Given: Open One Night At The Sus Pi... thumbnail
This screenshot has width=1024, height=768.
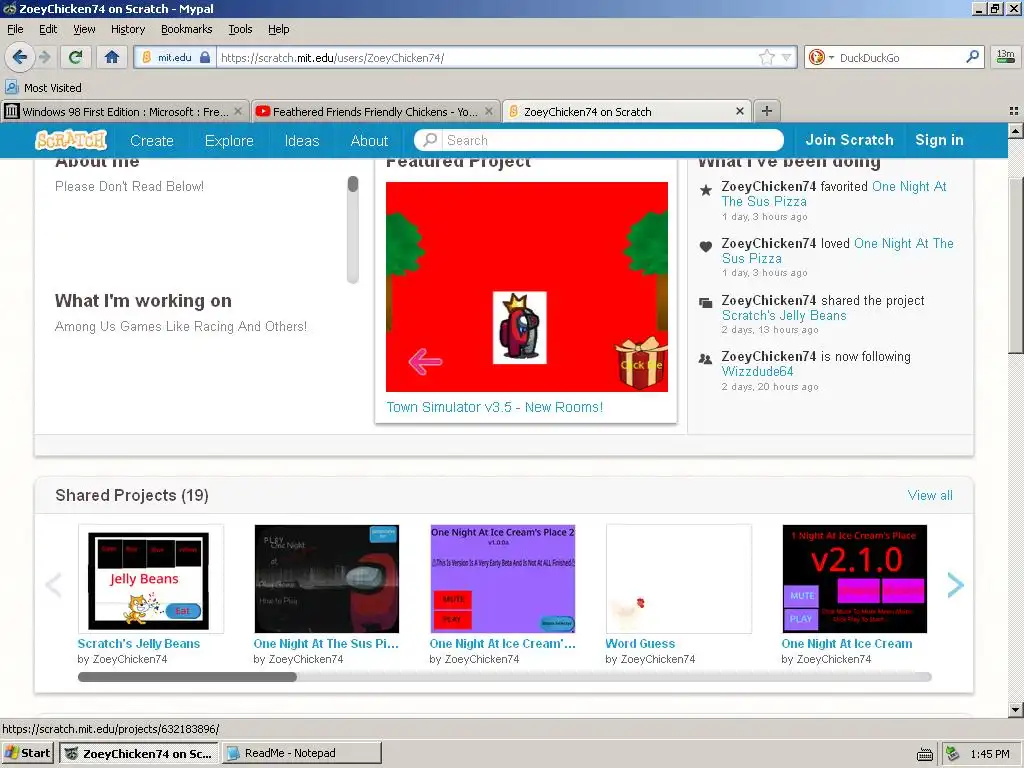Looking at the screenshot, I should click(x=327, y=579).
